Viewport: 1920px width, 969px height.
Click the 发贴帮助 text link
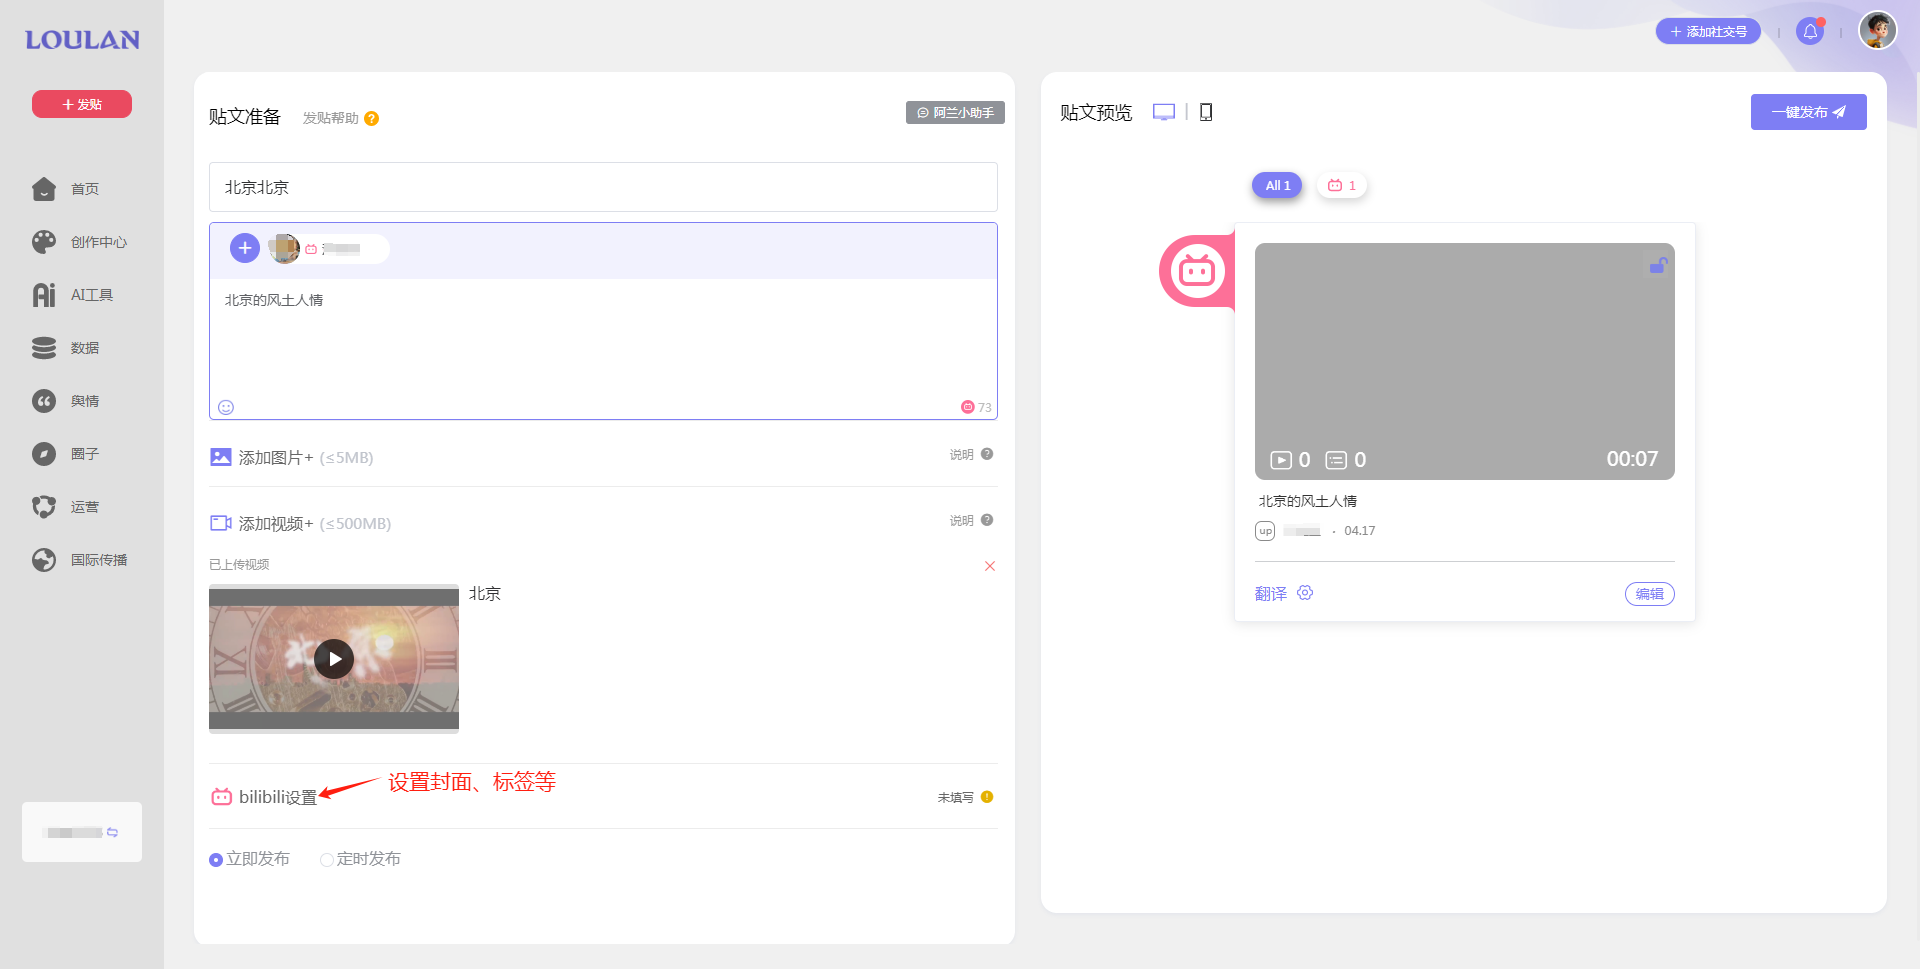[x=330, y=118]
